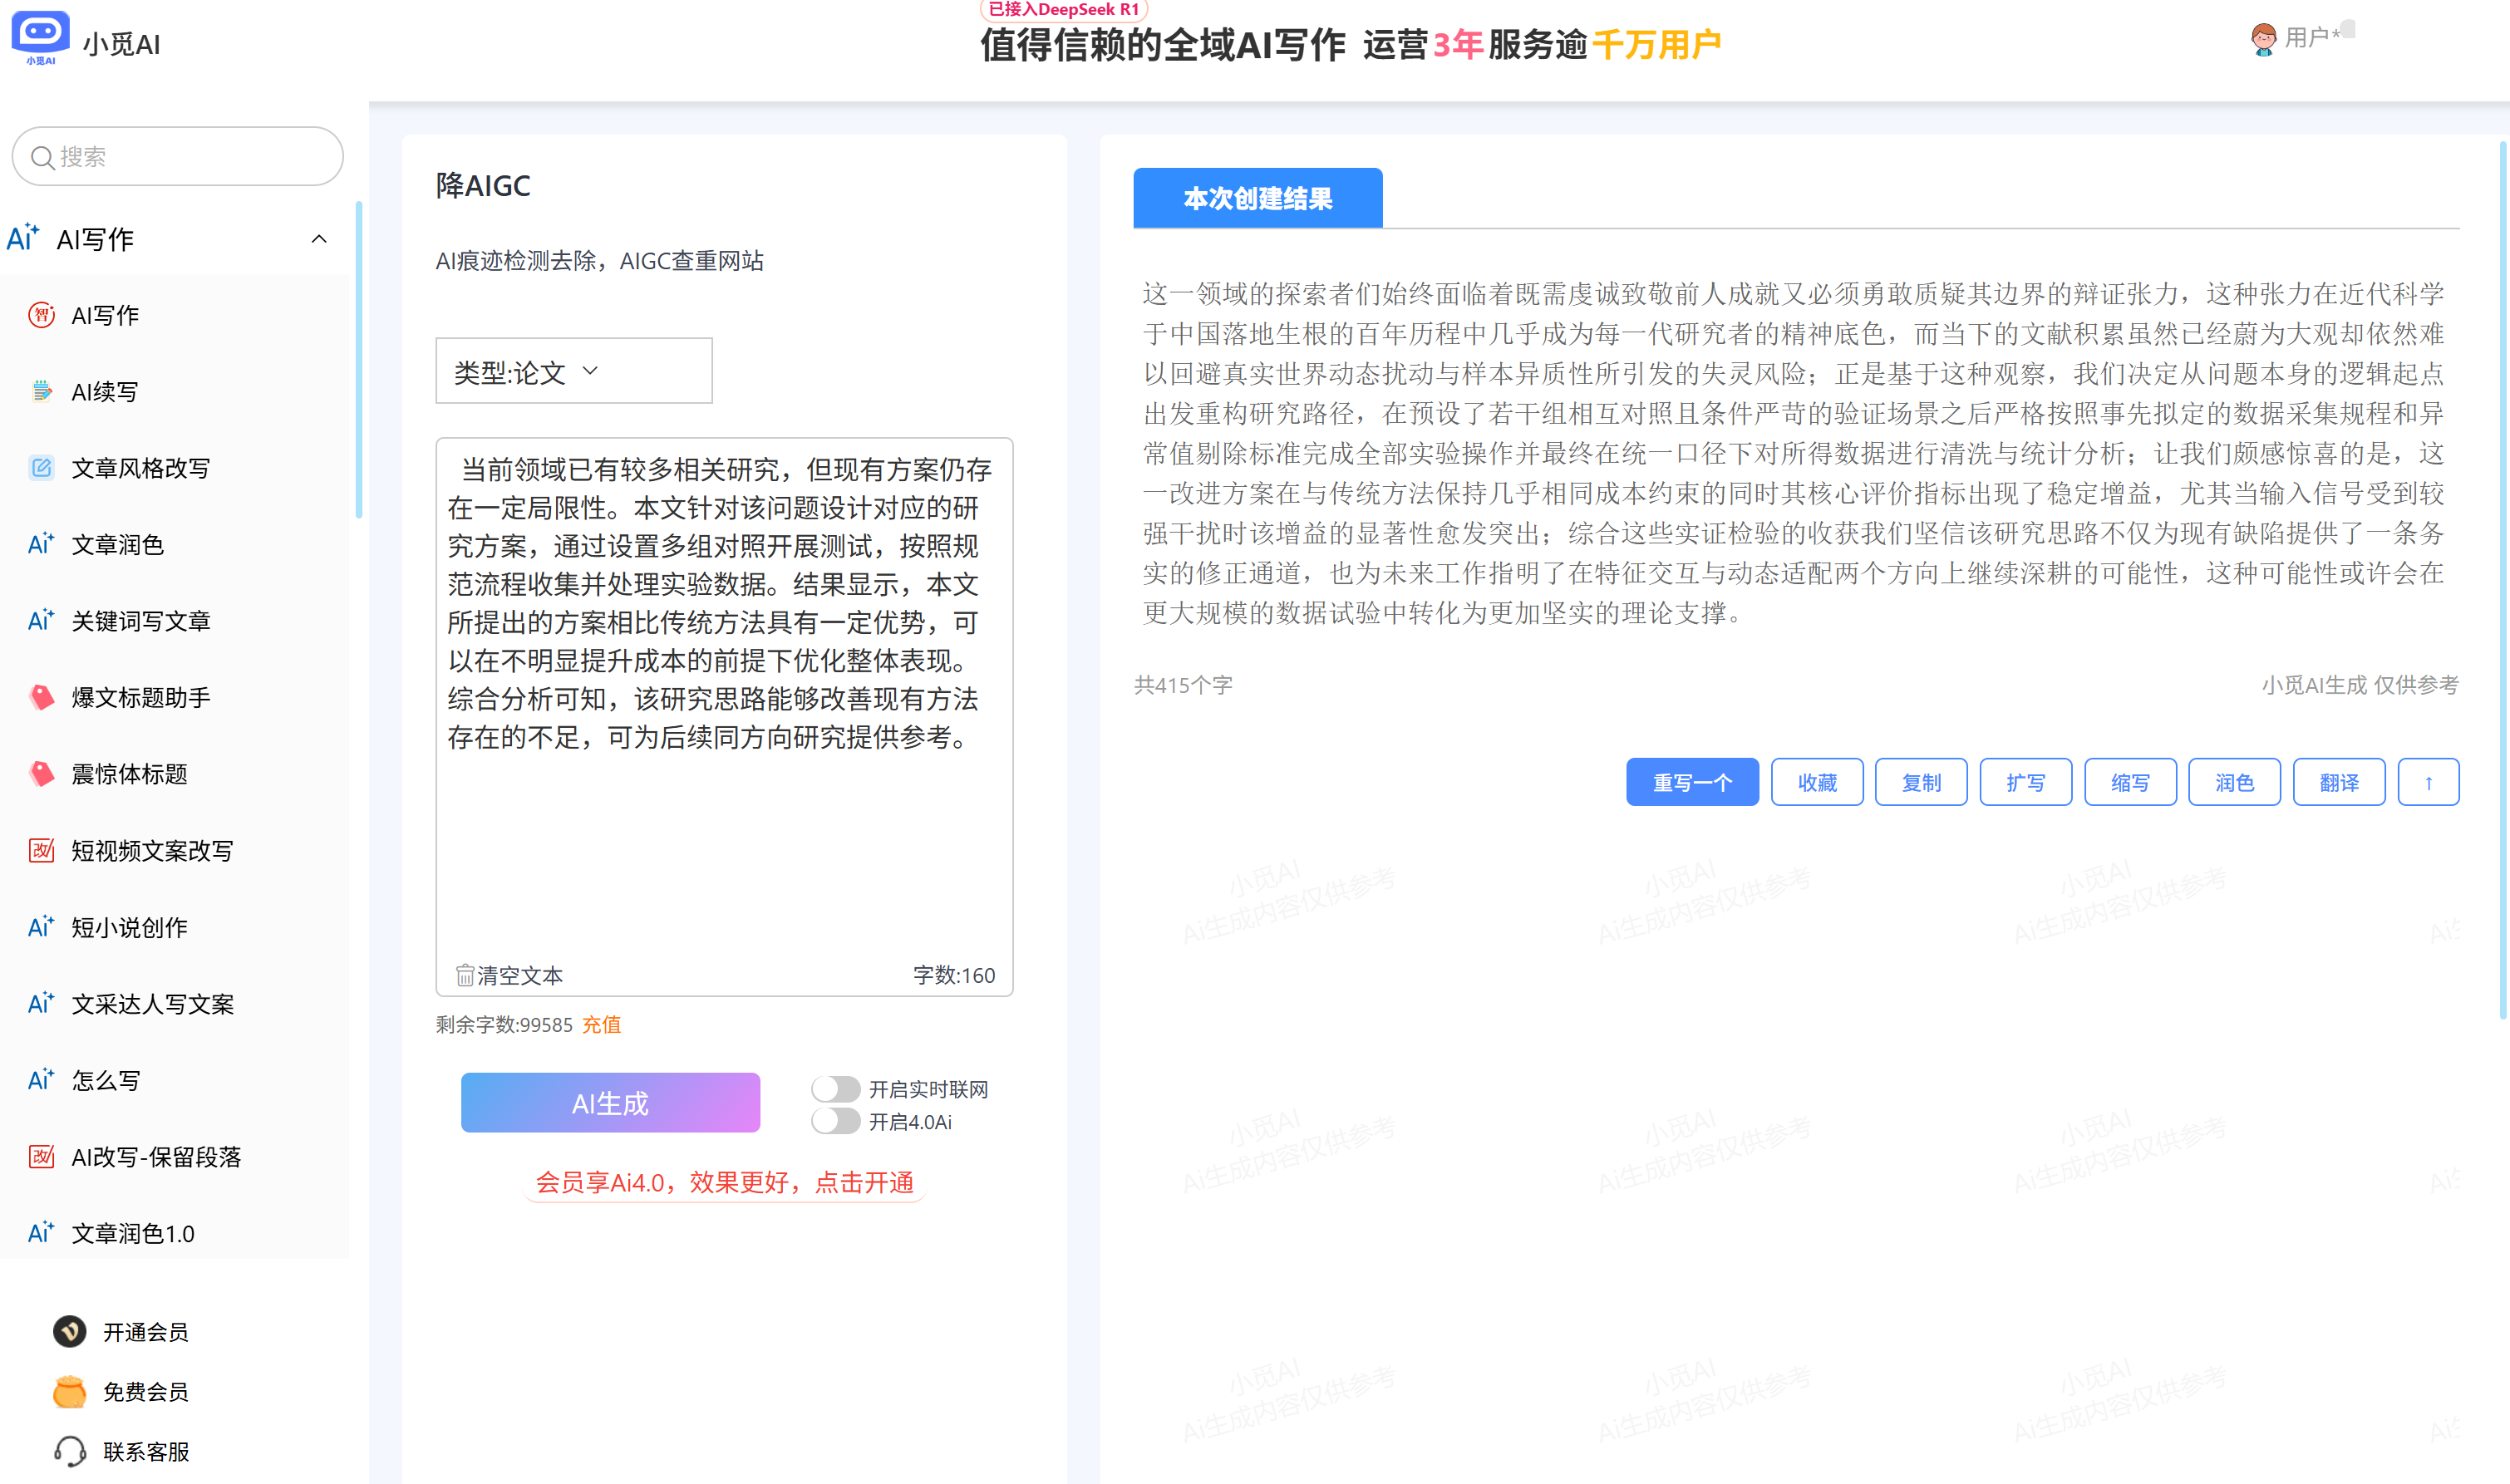Click the AI生成 button
2510x1484 pixels.
(610, 1103)
